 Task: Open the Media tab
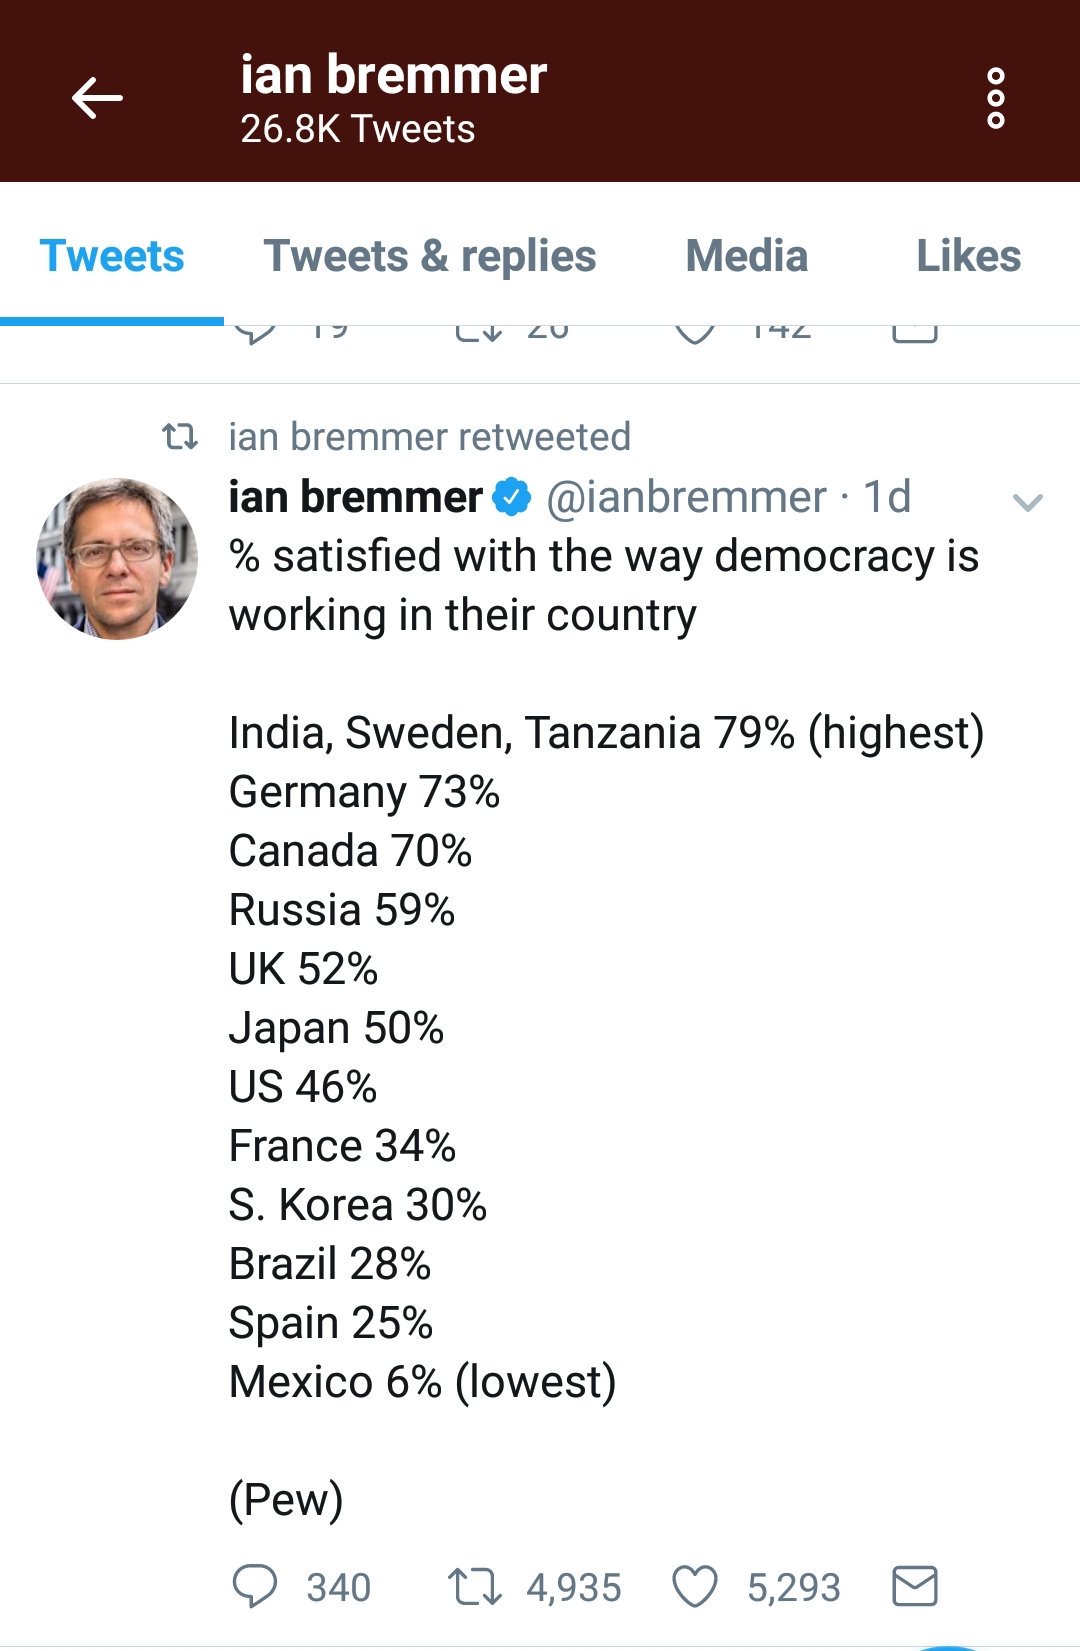[x=746, y=256]
